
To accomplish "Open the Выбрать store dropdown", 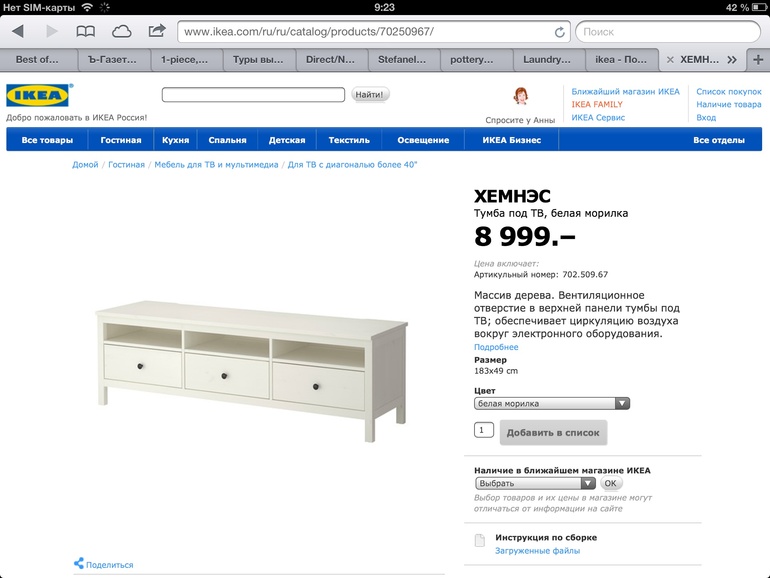I will point(535,483).
